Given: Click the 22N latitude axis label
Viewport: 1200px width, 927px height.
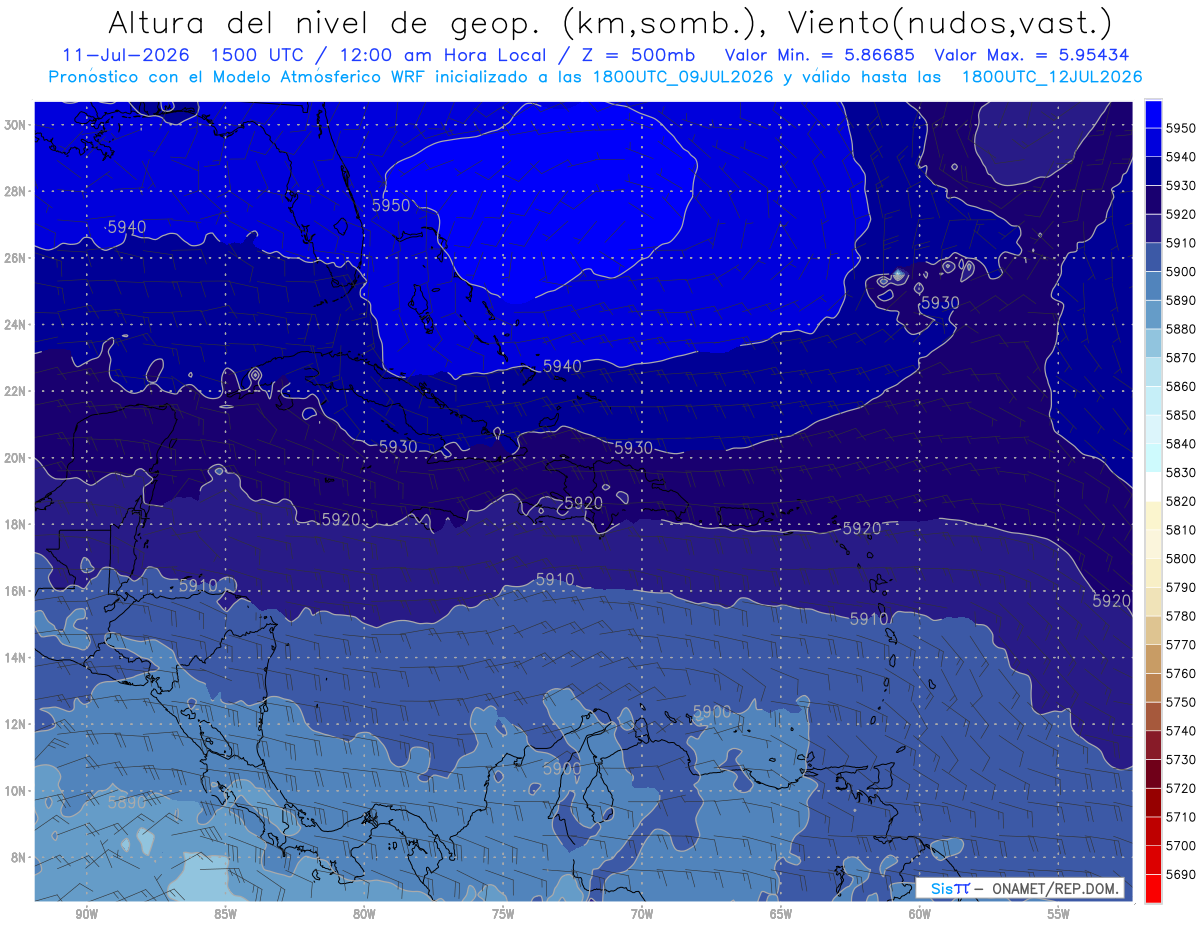Looking at the screenshot, I should 14,391.
